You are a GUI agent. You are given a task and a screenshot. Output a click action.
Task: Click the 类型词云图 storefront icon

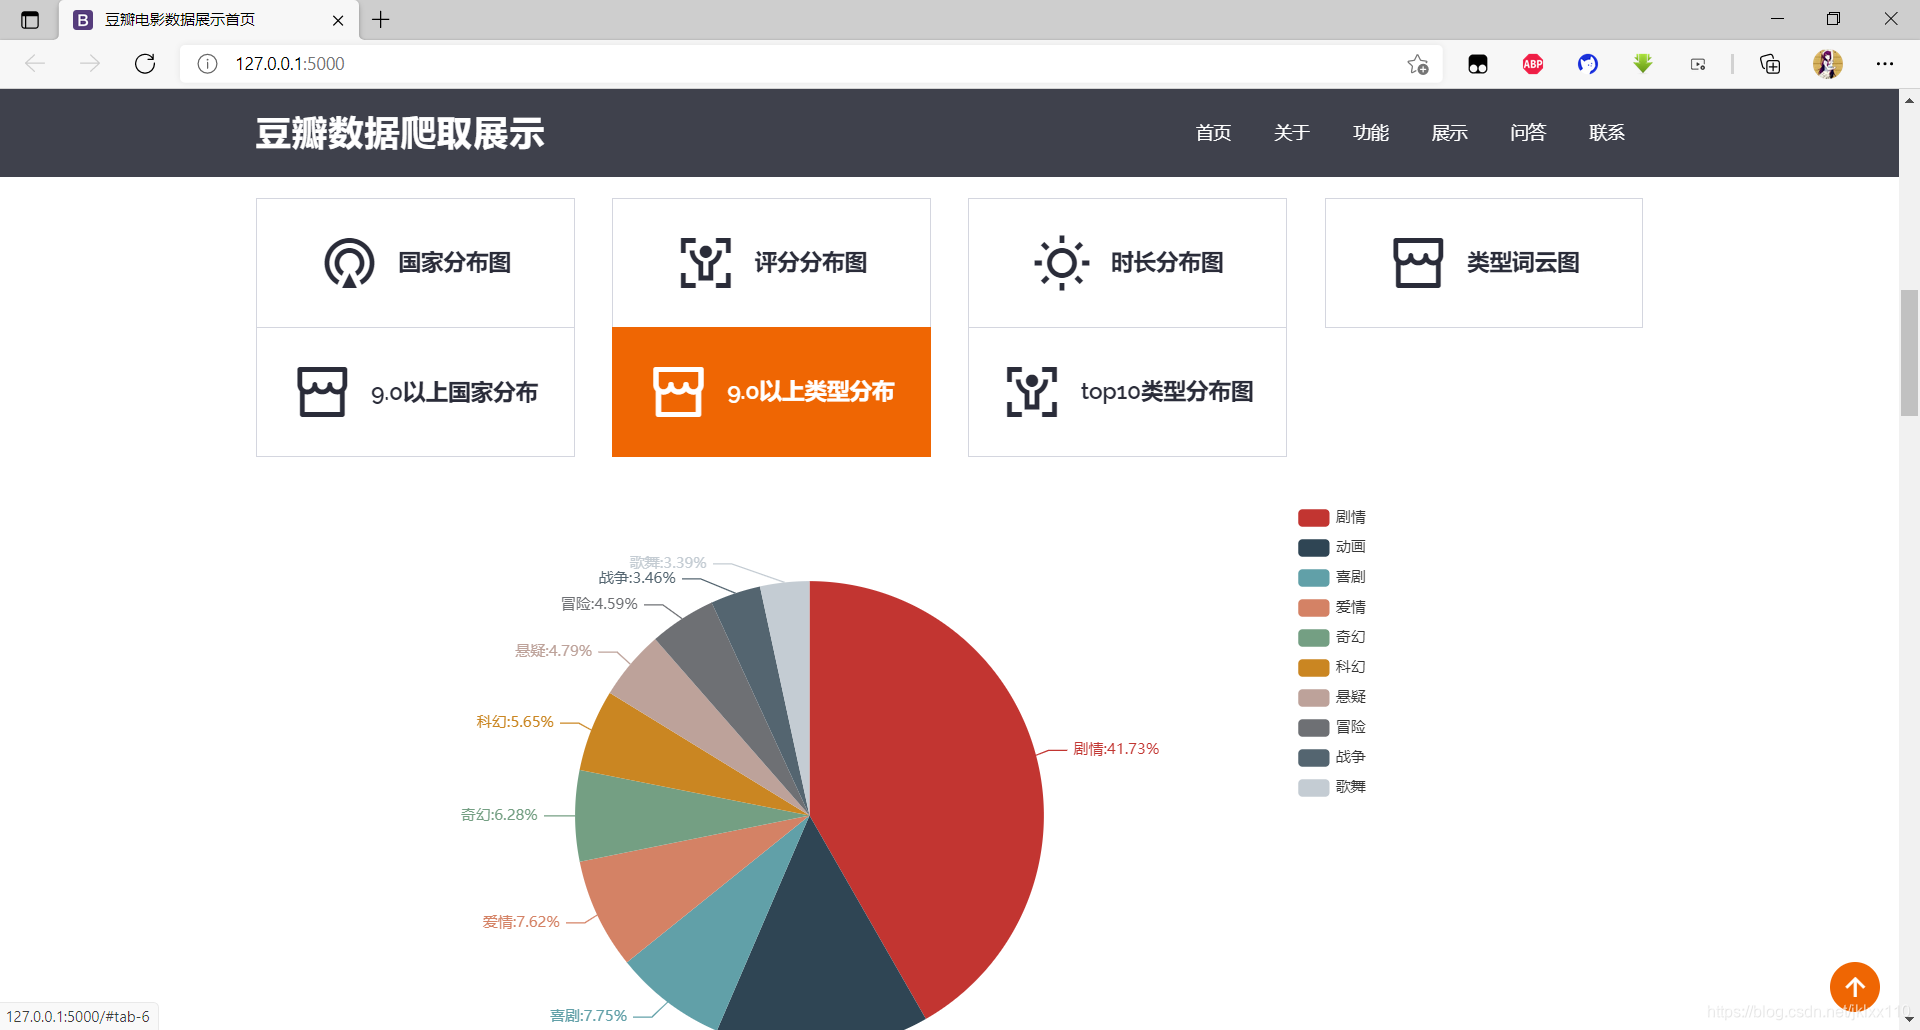[x=1418, y=263]
